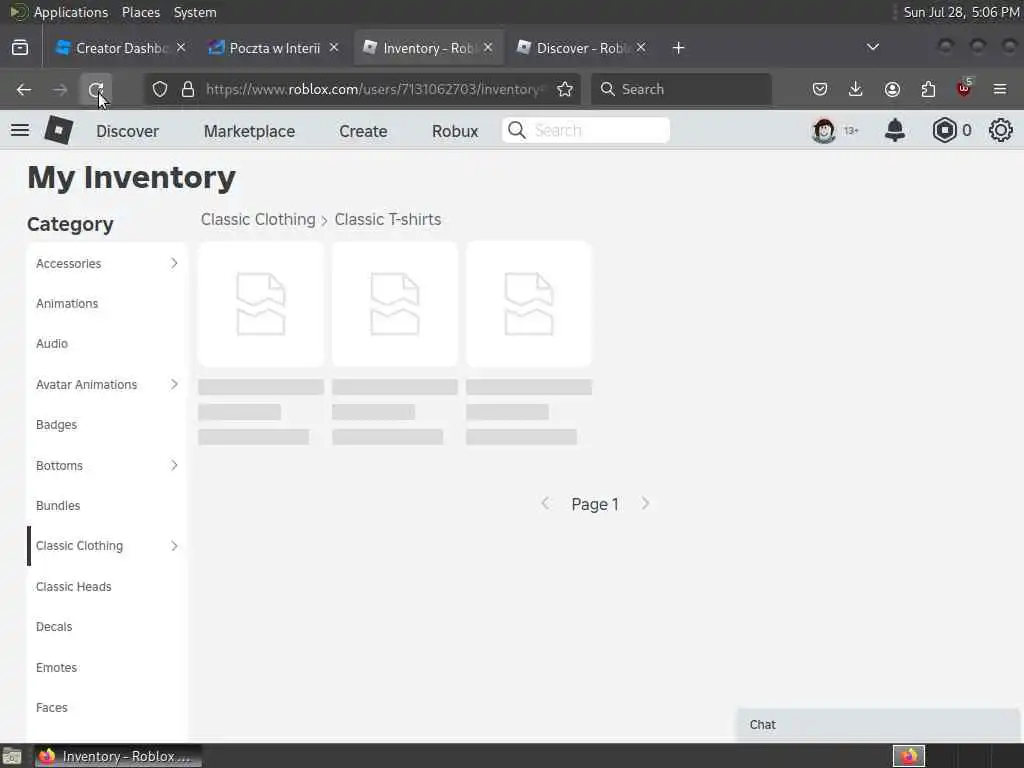Viewport: 1024px width, 768px height.
Task: Click the list all tabs dropdown arrow
Action: point(872,47)
